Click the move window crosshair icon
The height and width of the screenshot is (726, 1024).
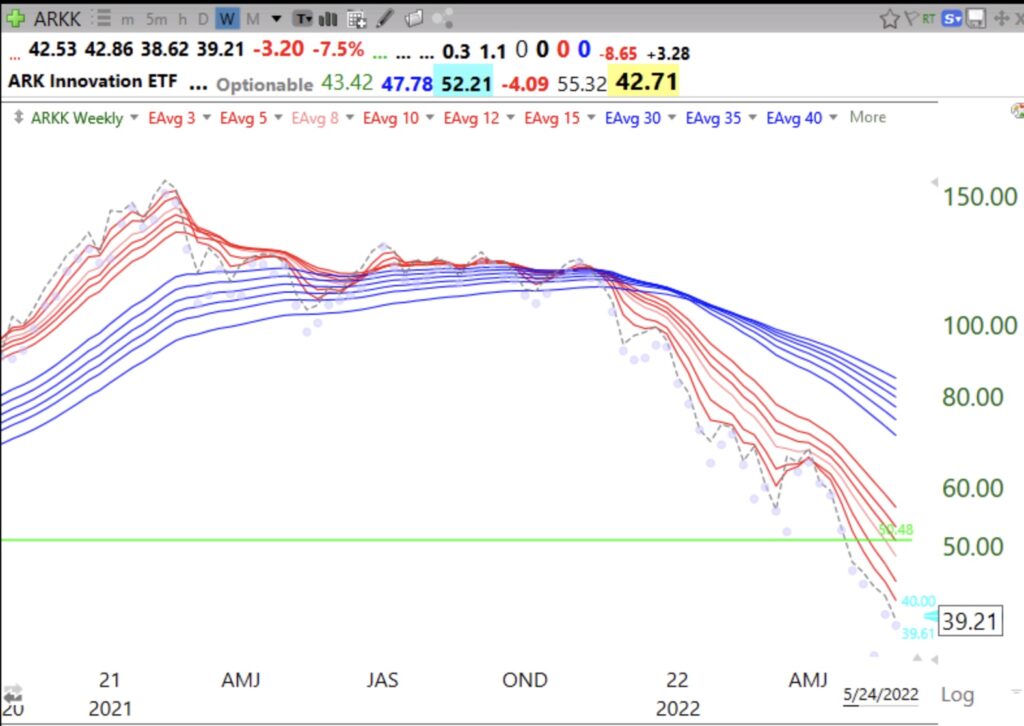tap(1000, 18)
